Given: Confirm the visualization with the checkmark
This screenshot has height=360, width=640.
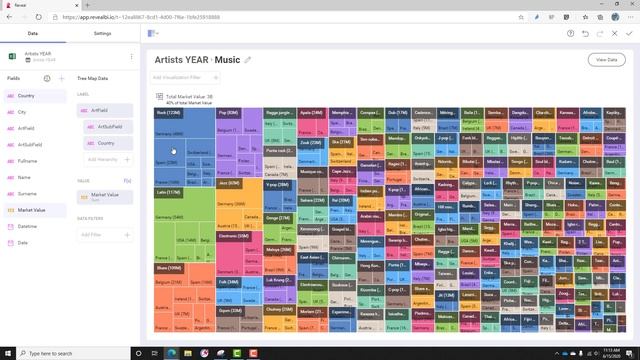Looking at the screenshot, I should 629,33.
